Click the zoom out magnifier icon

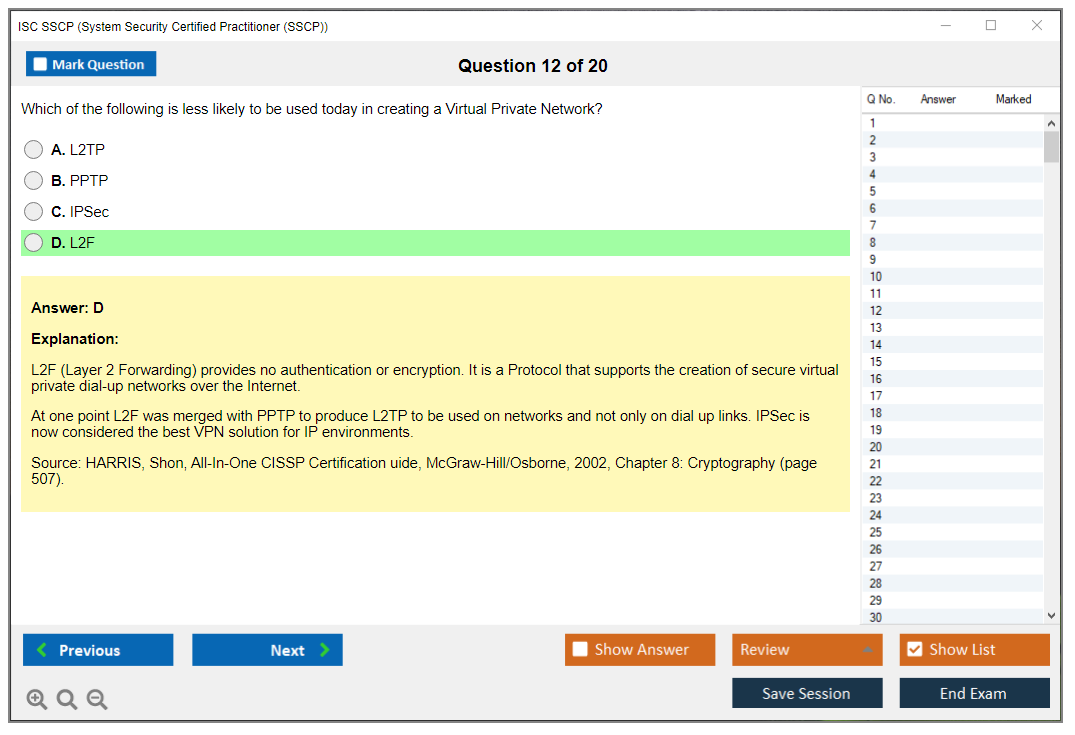97,700
